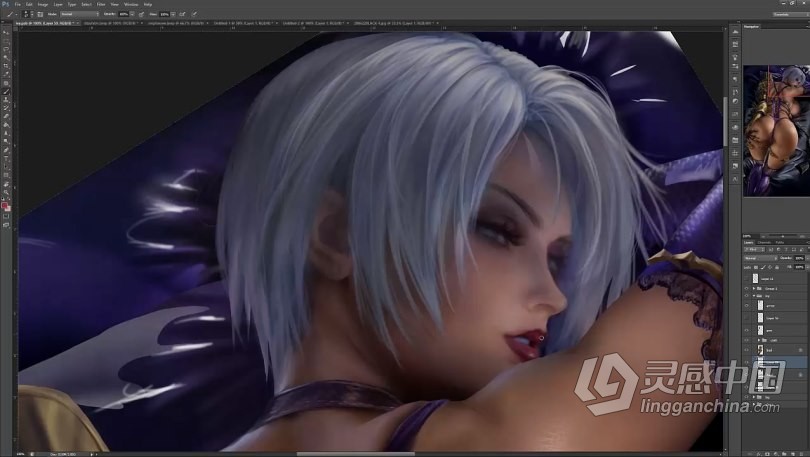Open the Window menu
The height and width of the screenshot is (457, 810).
131,4
